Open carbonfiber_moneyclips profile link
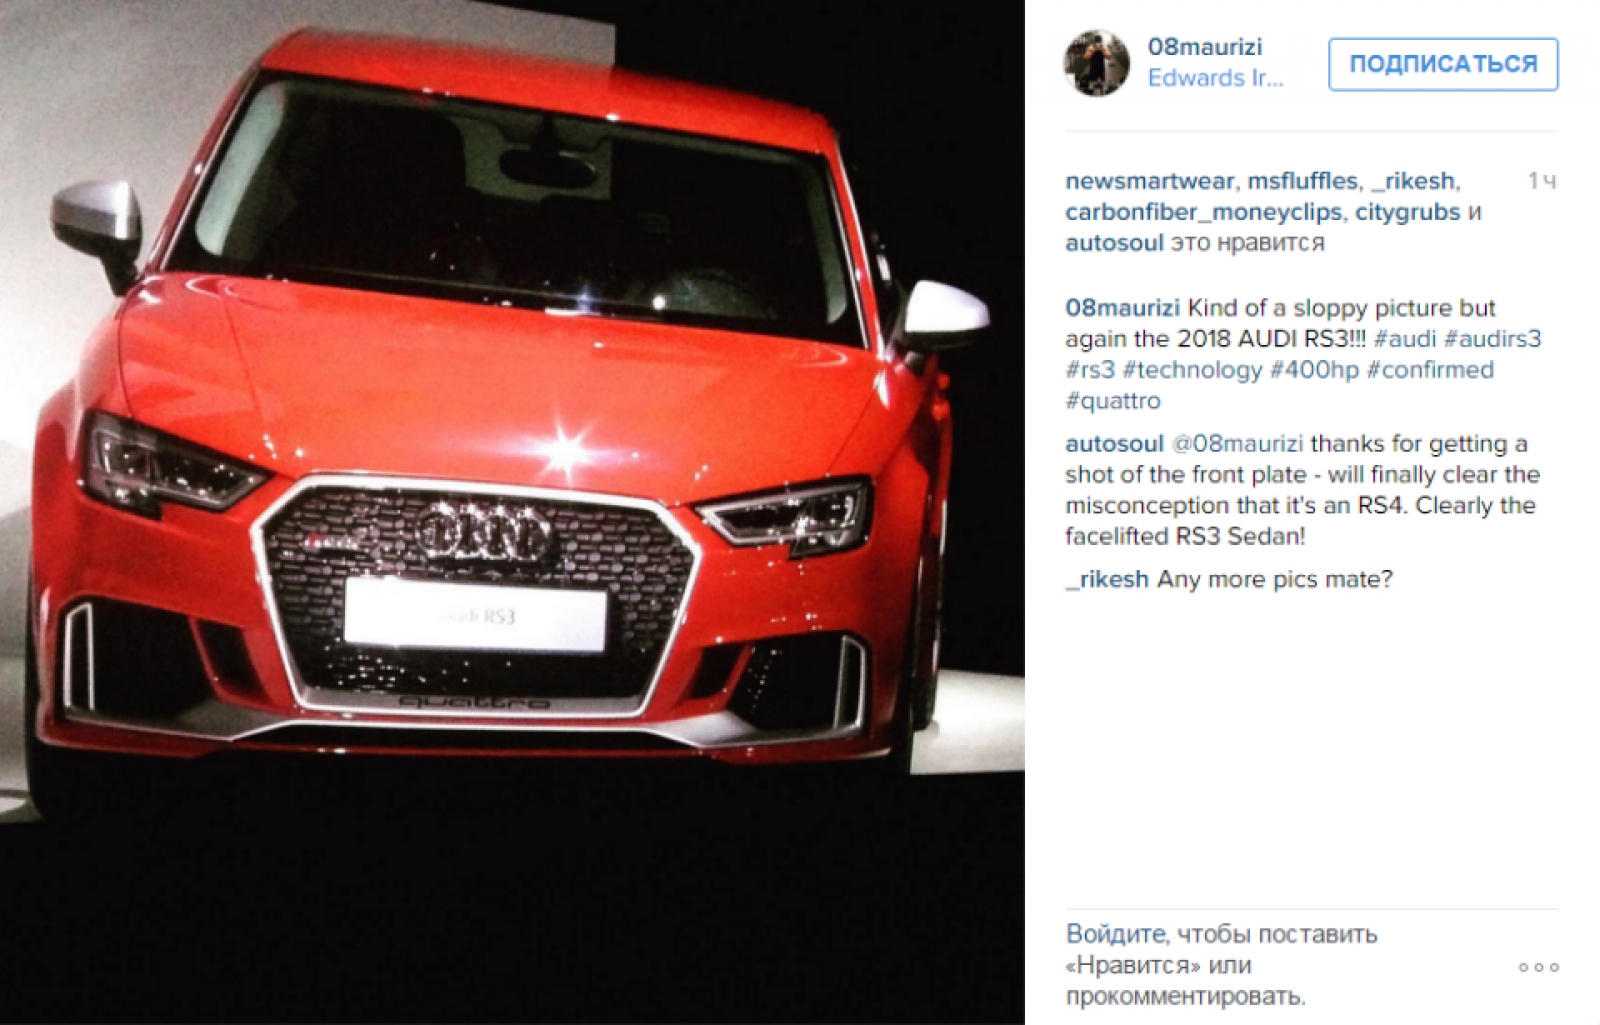This screenshot has height=1025, width=1600. [1204, 212]
